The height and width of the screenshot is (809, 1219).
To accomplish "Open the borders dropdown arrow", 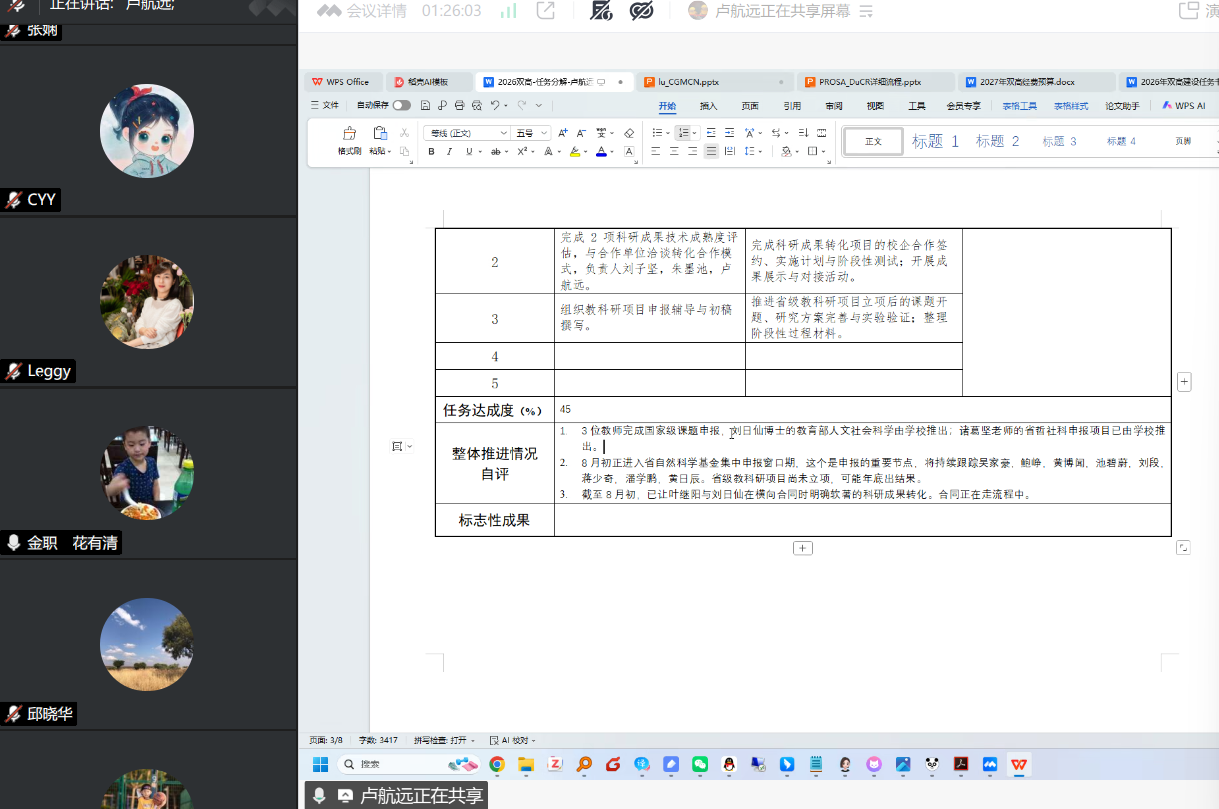I will [x=824, y=152].
